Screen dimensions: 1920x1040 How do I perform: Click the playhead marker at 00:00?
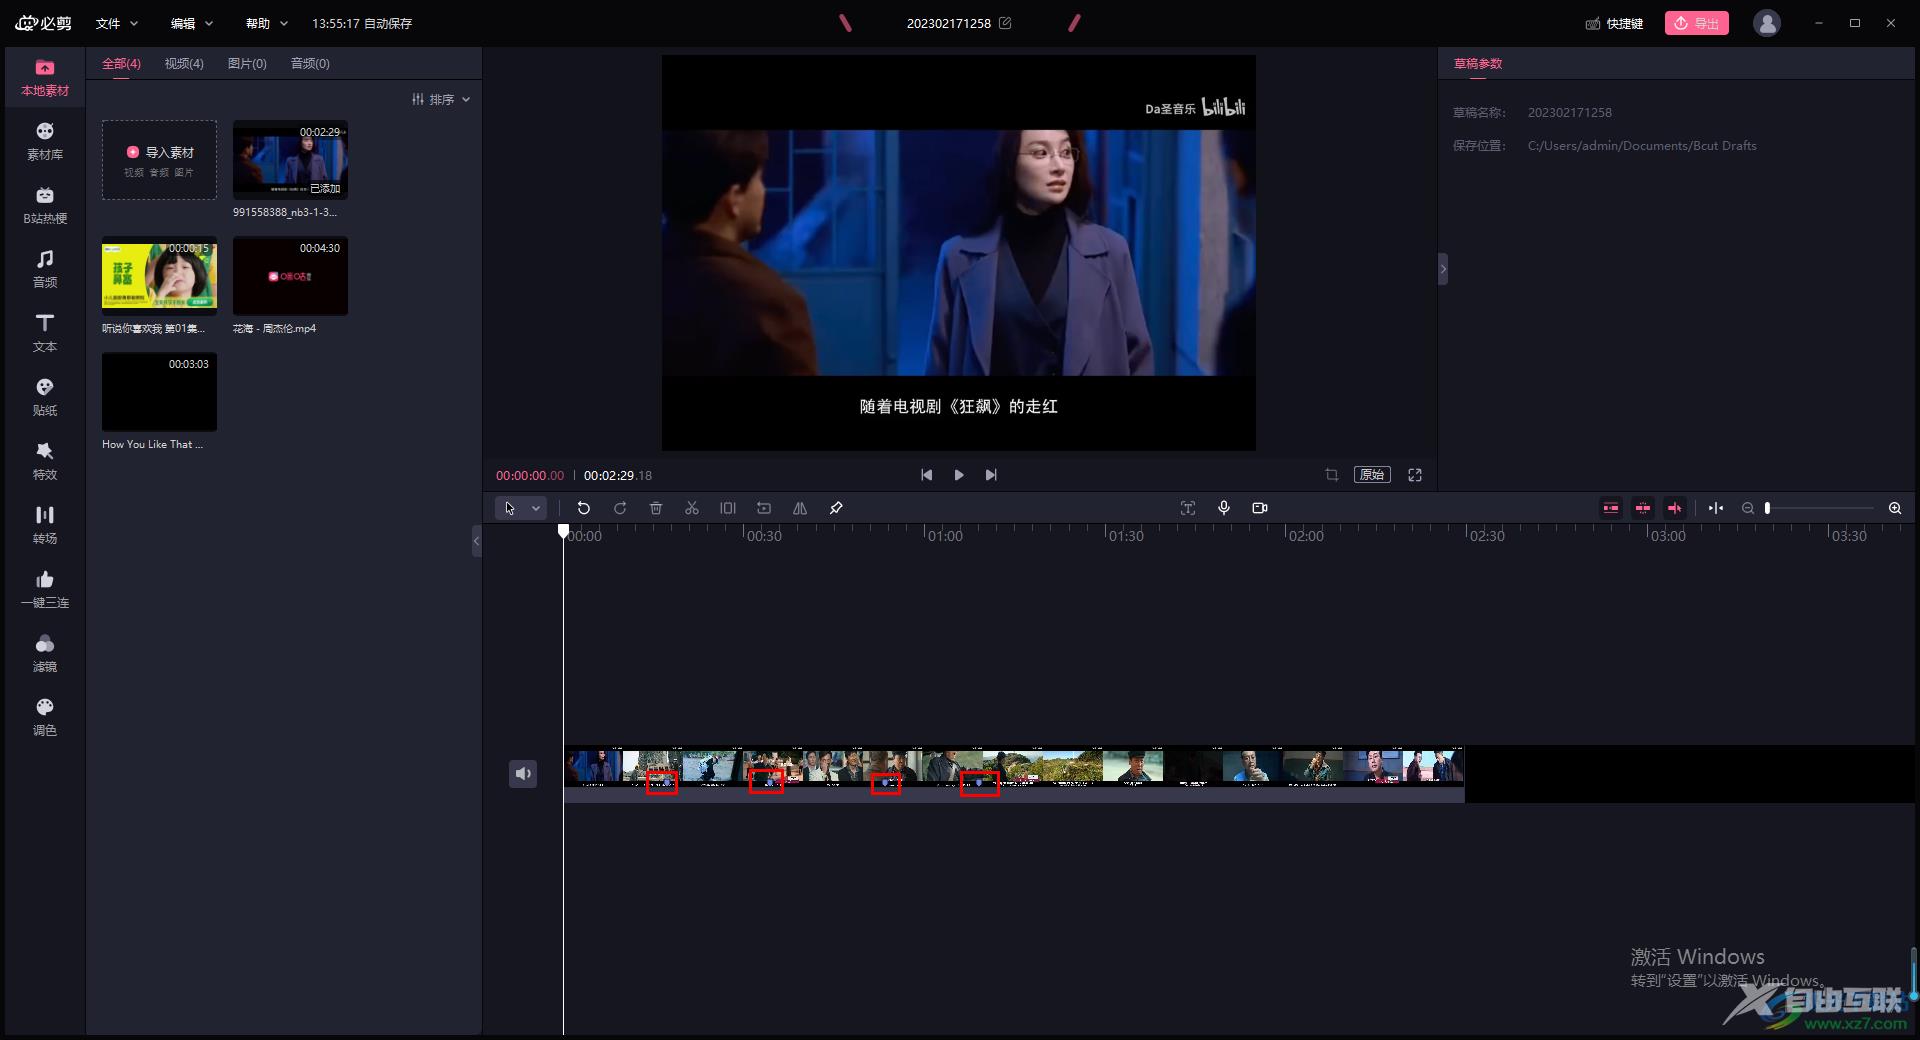click(563, 532)
